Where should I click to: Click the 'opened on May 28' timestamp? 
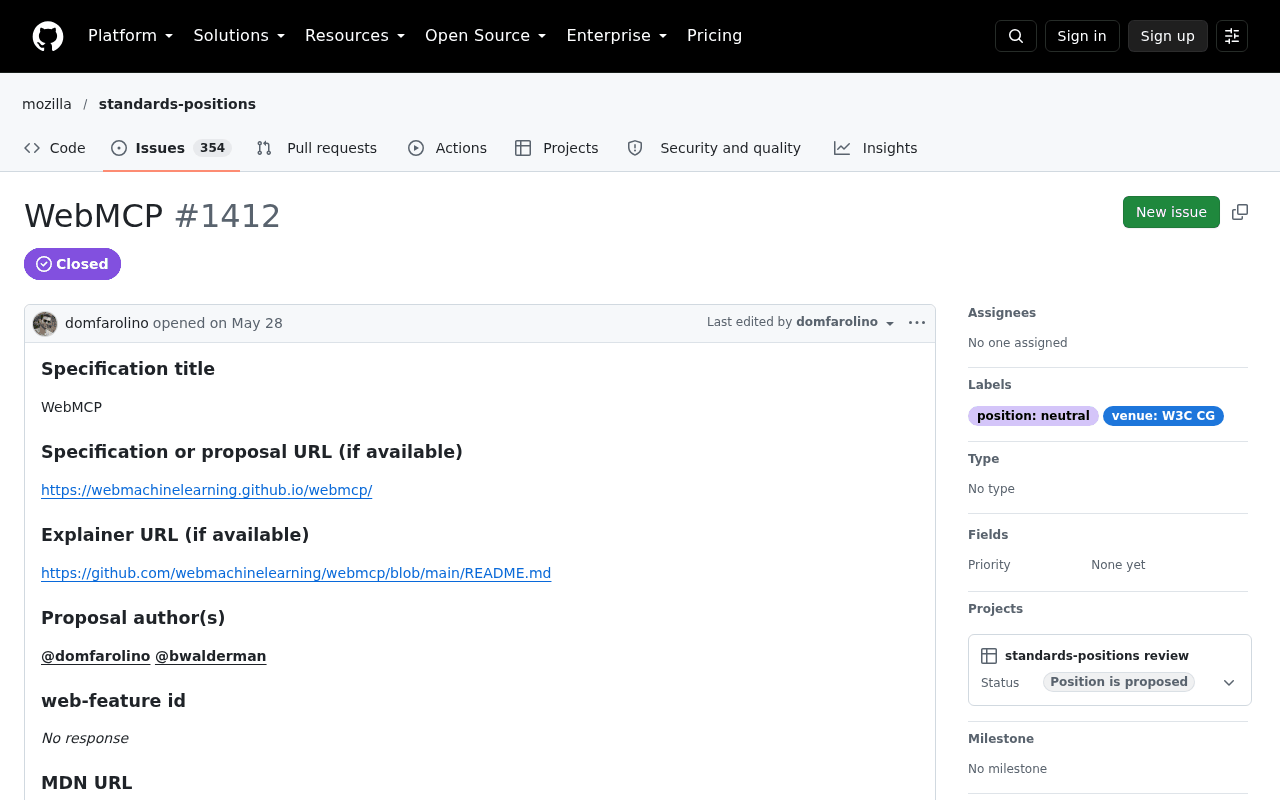click(218, 323)
